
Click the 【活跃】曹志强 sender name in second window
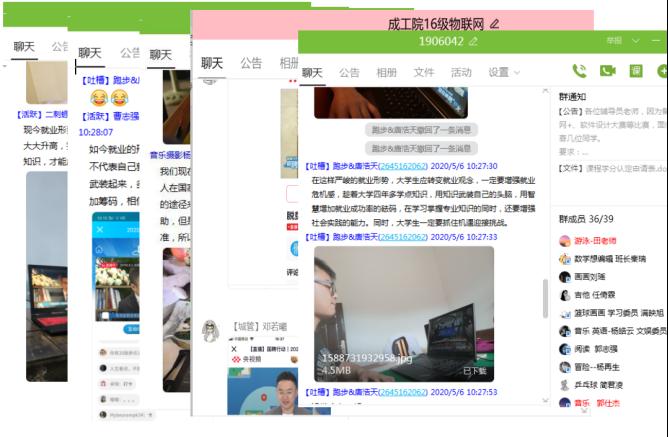point(110,116)
